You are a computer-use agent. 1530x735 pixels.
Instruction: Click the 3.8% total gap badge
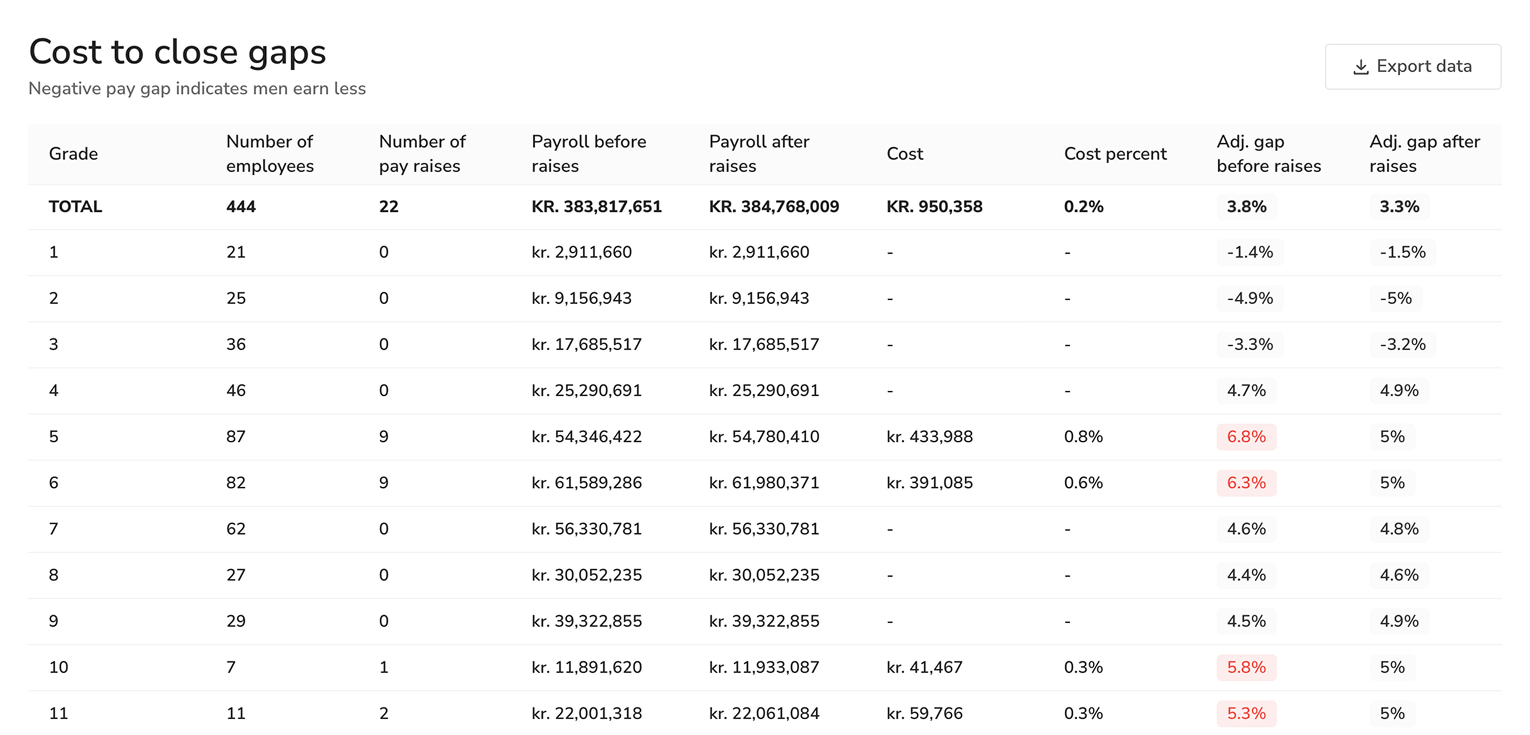(1246, 207)
